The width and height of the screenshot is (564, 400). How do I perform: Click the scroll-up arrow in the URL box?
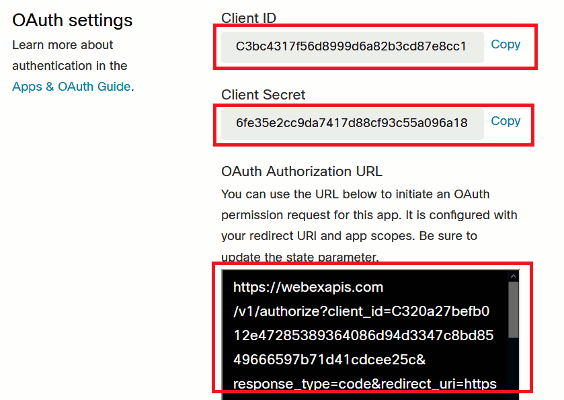513,276
